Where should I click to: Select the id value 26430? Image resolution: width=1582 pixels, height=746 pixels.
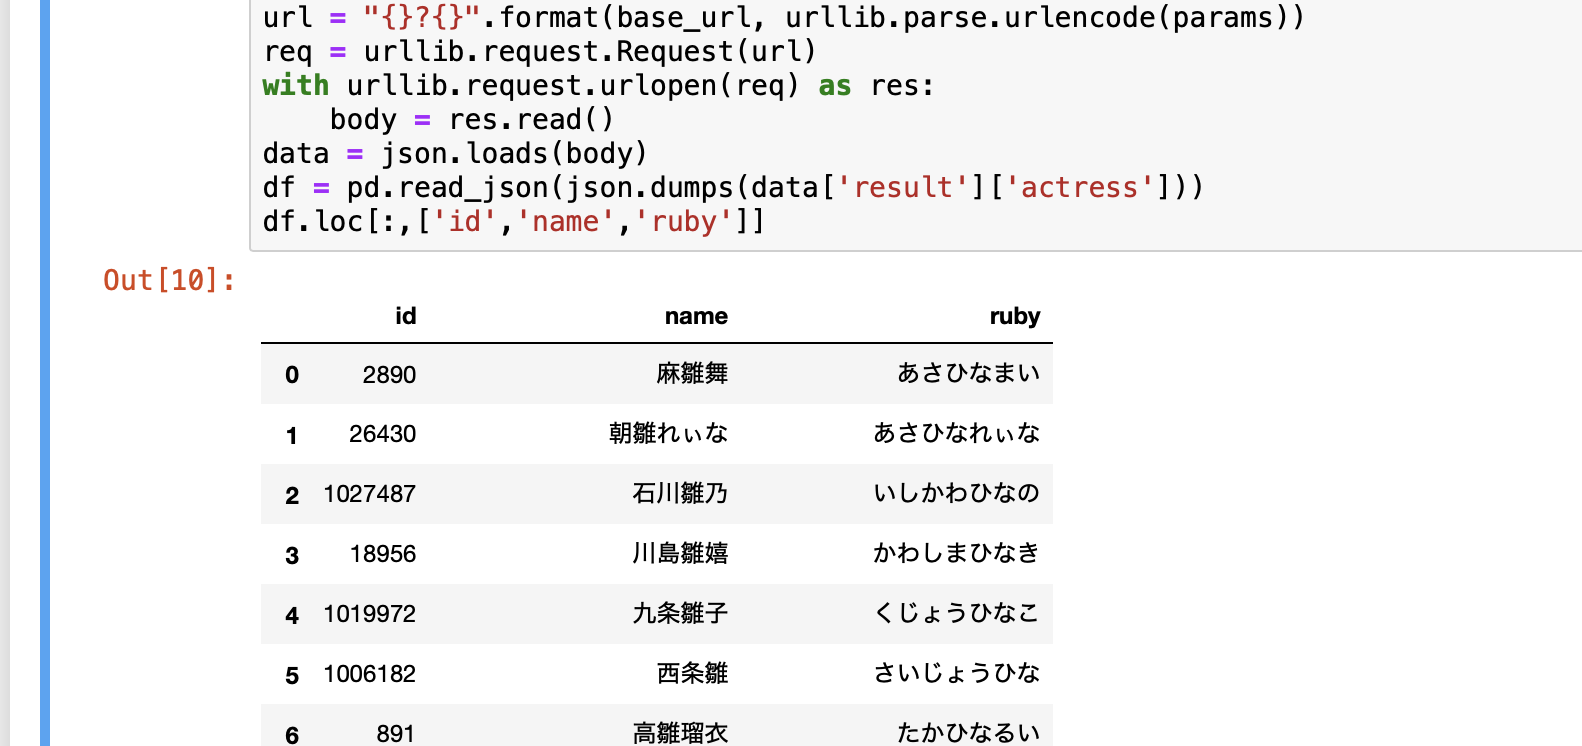coord(382,434)
